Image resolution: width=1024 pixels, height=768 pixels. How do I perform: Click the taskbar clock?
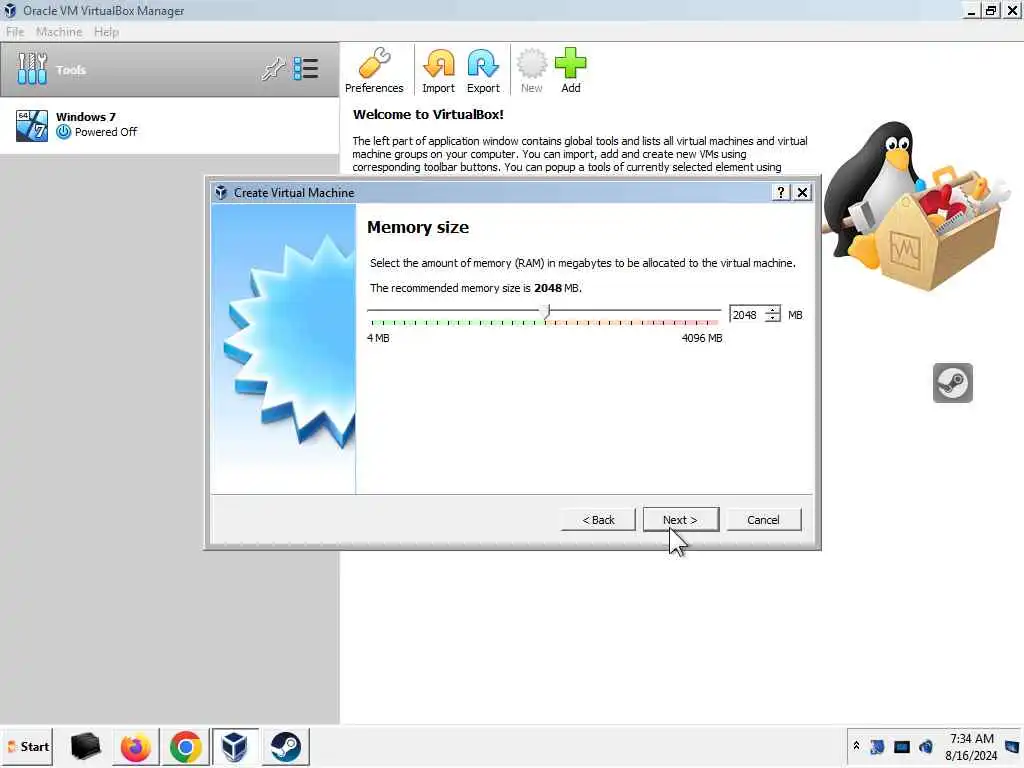tap(971, 746)
